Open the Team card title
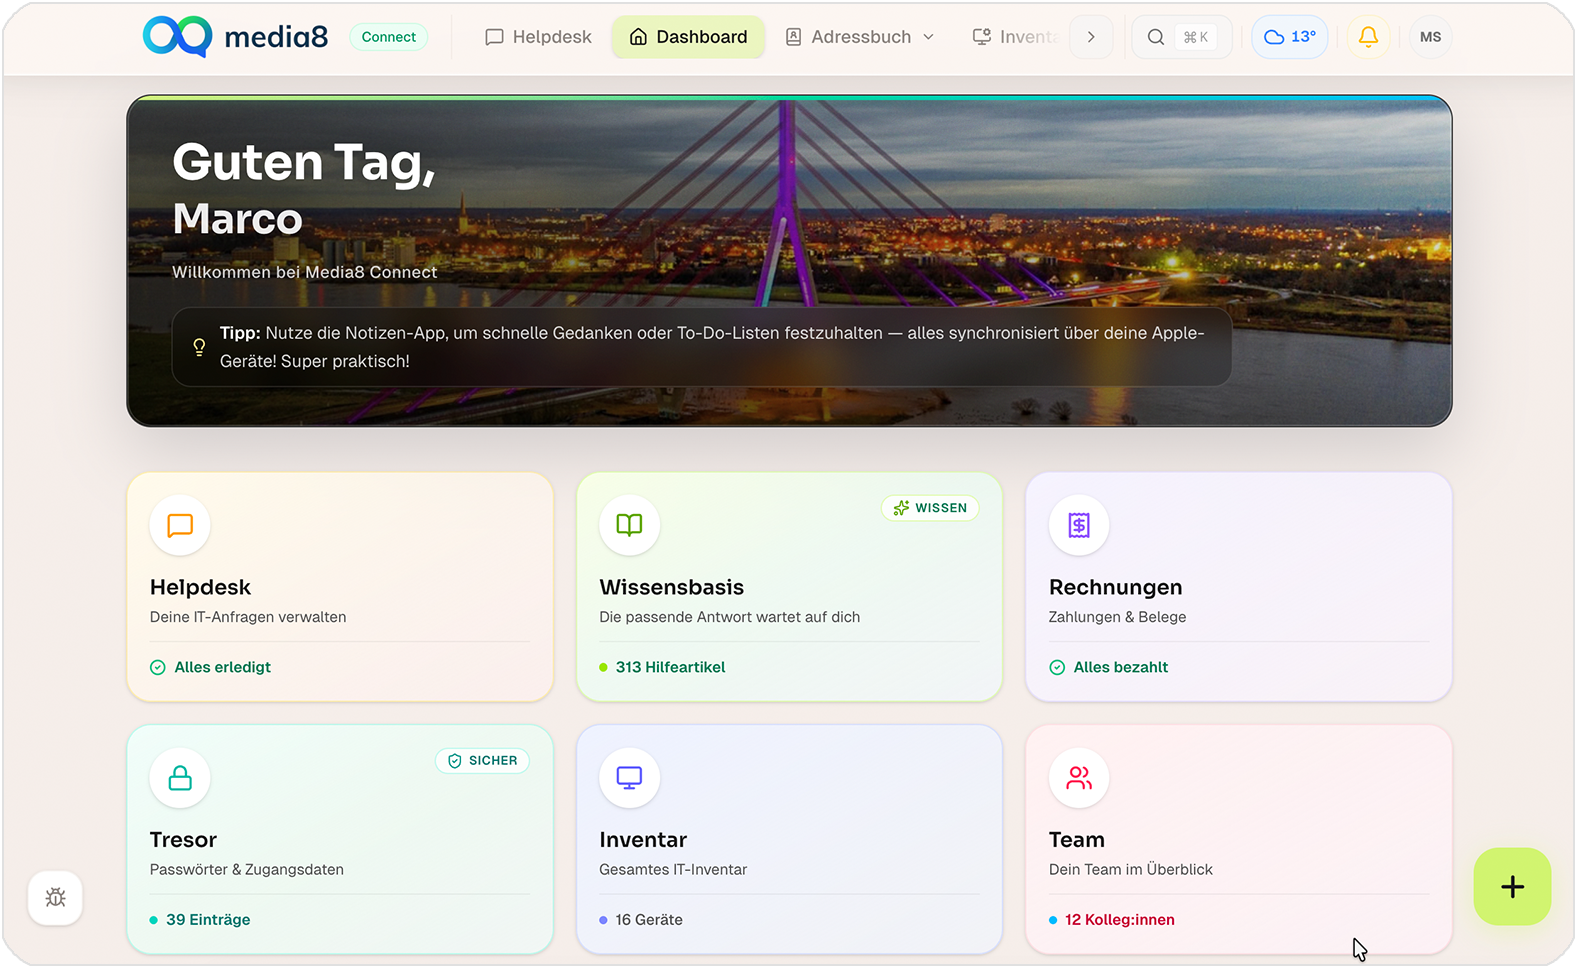The image size is (1577, 968). click(x=1076, y=840)
